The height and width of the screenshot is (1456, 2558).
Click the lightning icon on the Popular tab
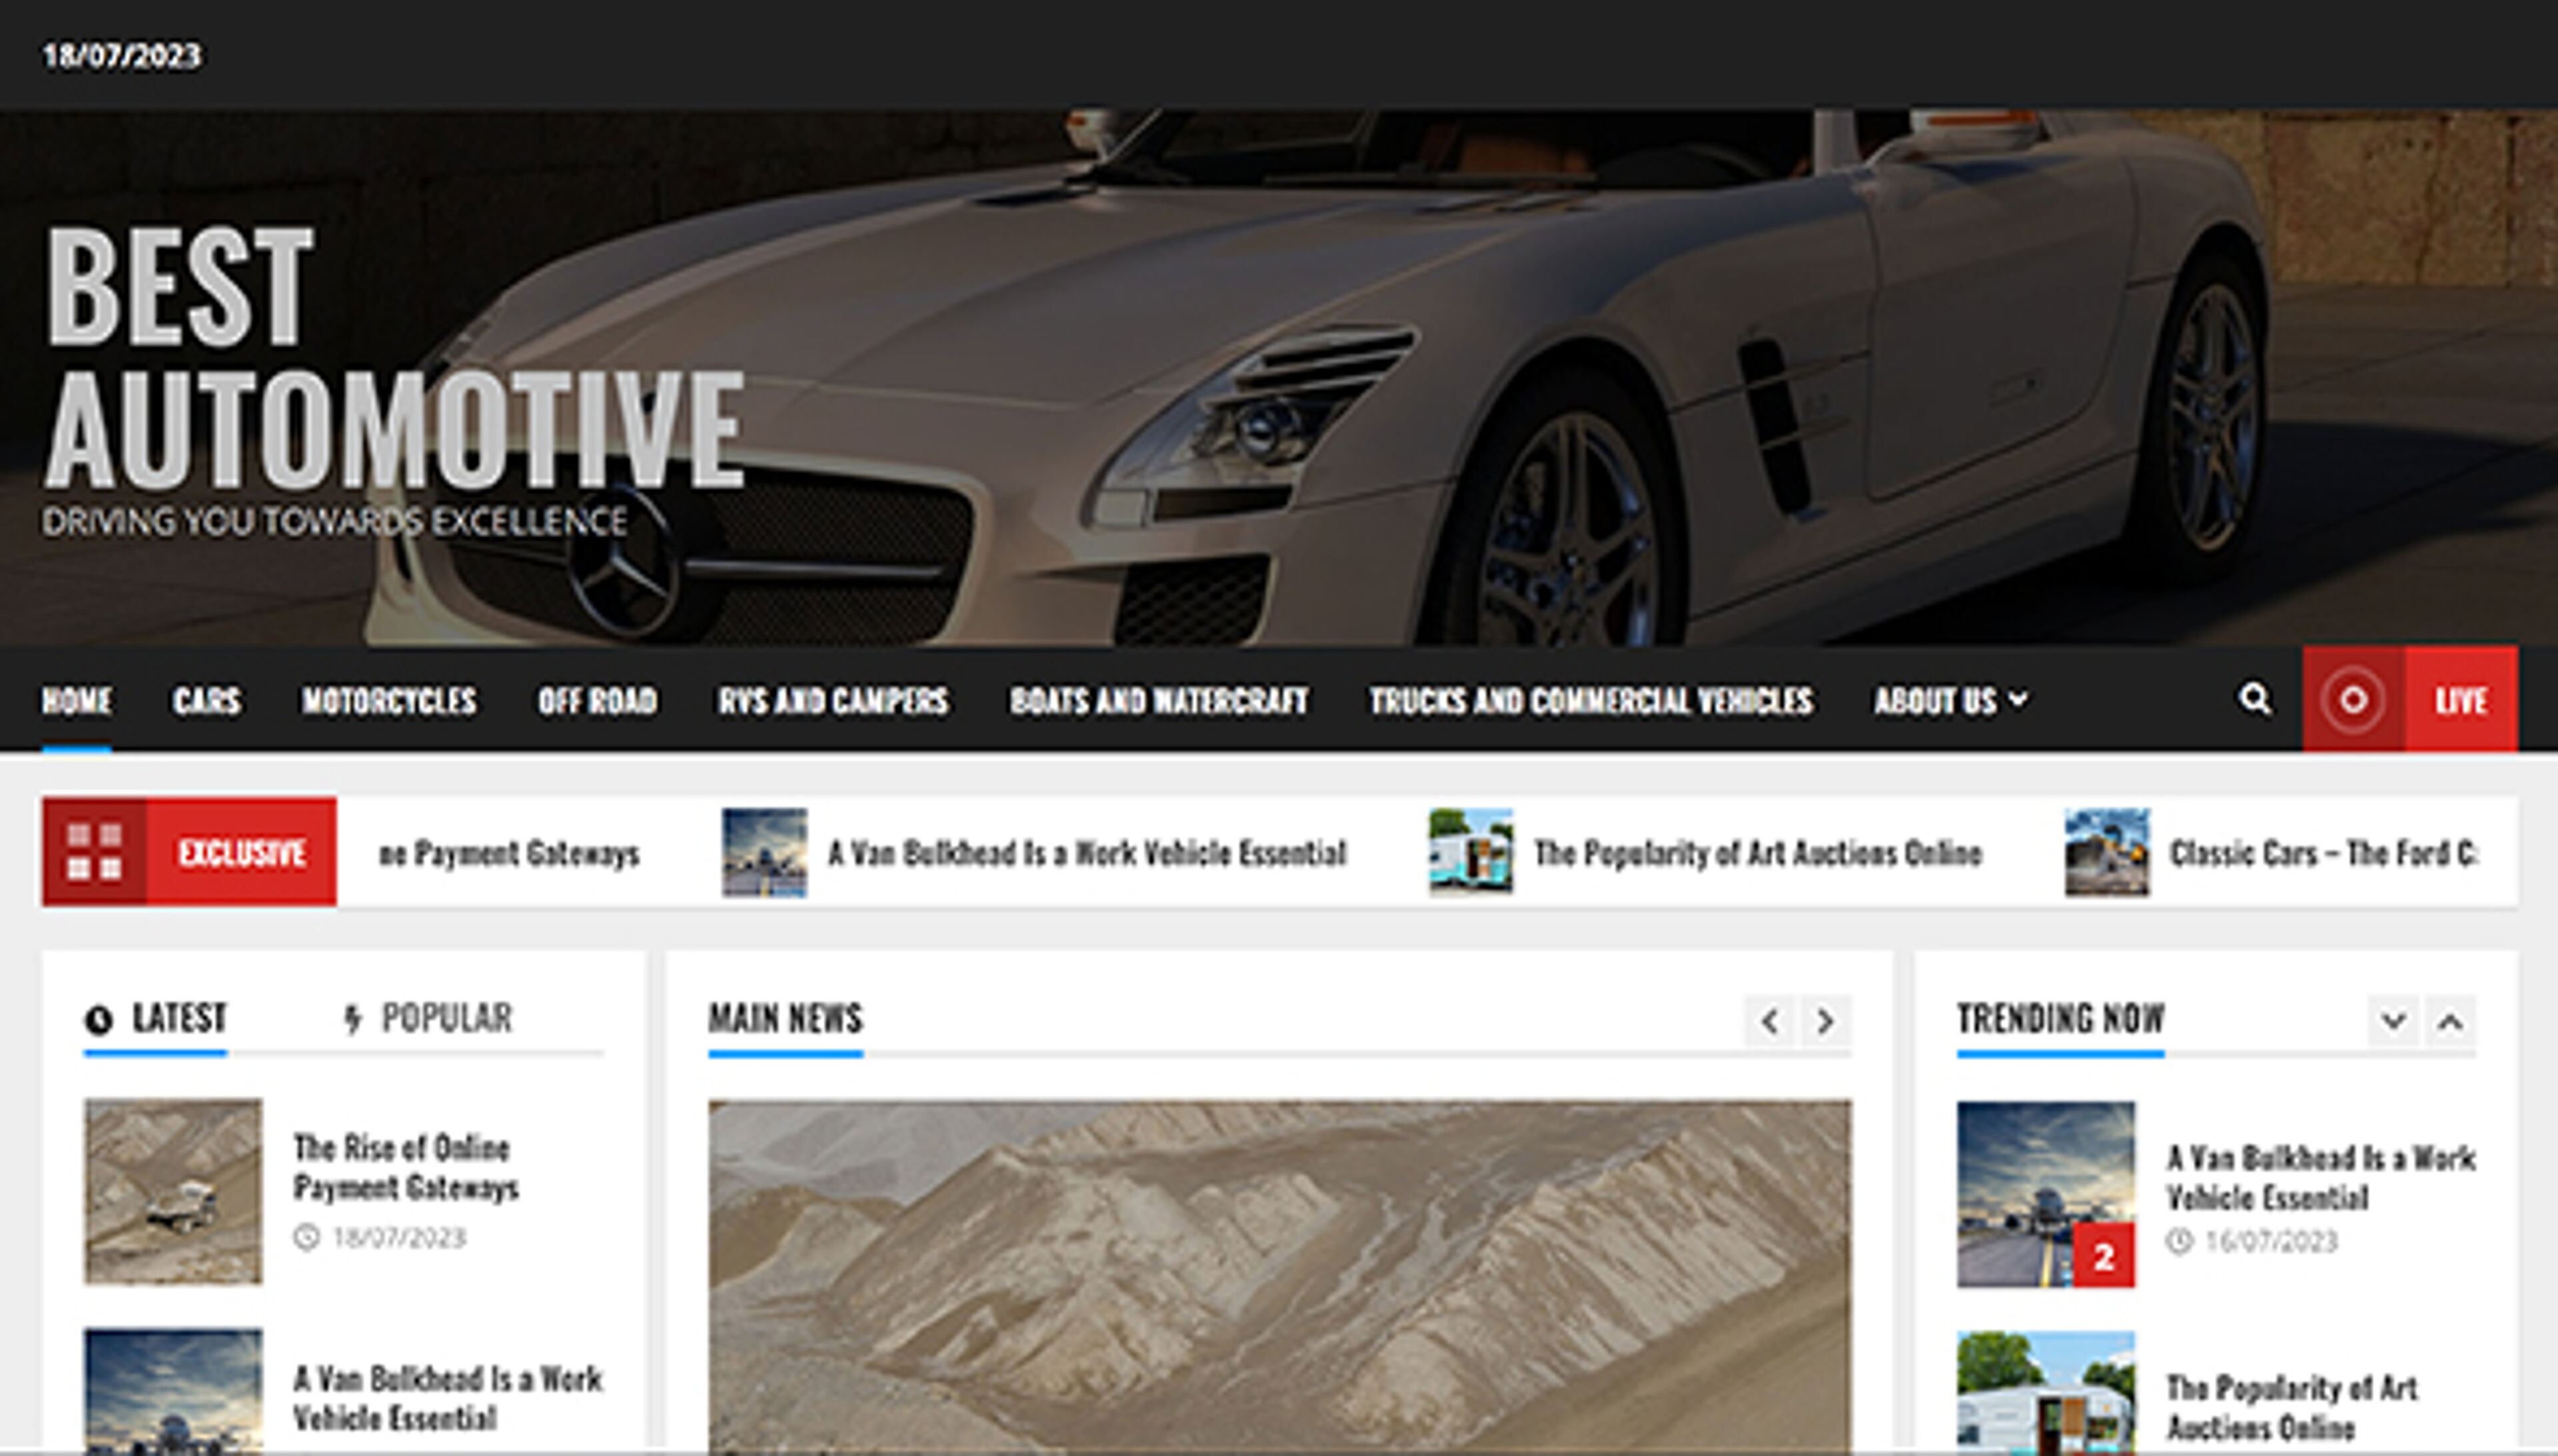(352, 1019)
